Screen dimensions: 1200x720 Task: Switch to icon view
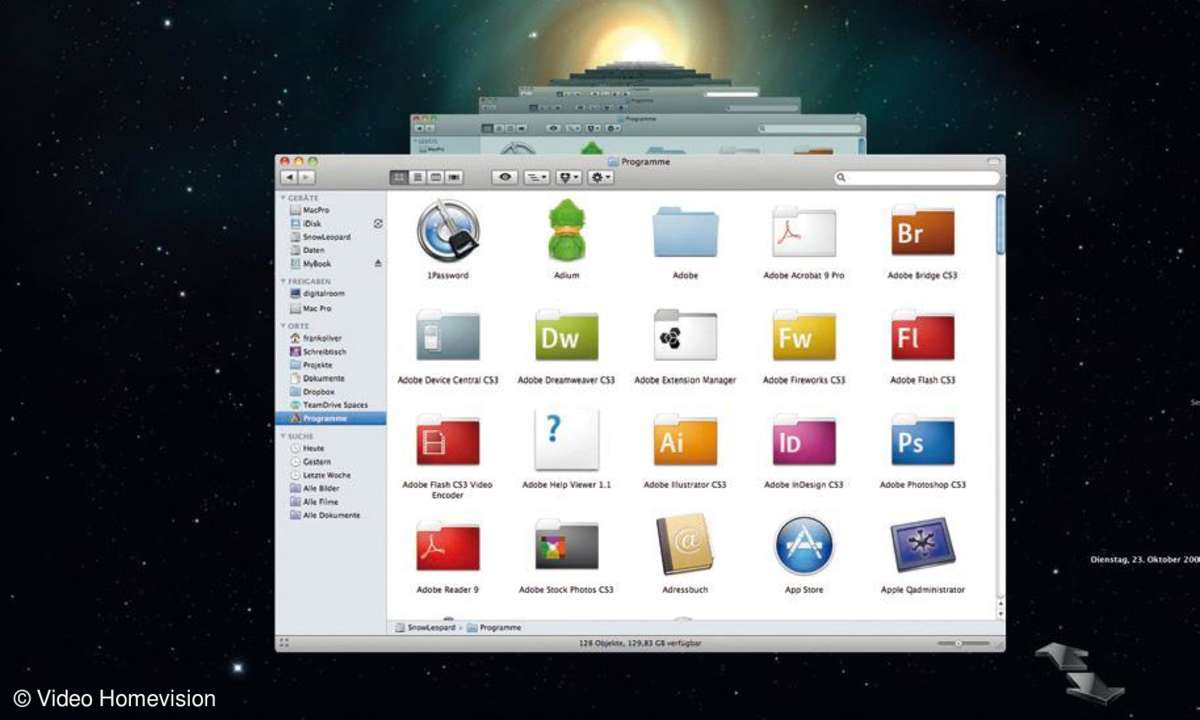399,177
